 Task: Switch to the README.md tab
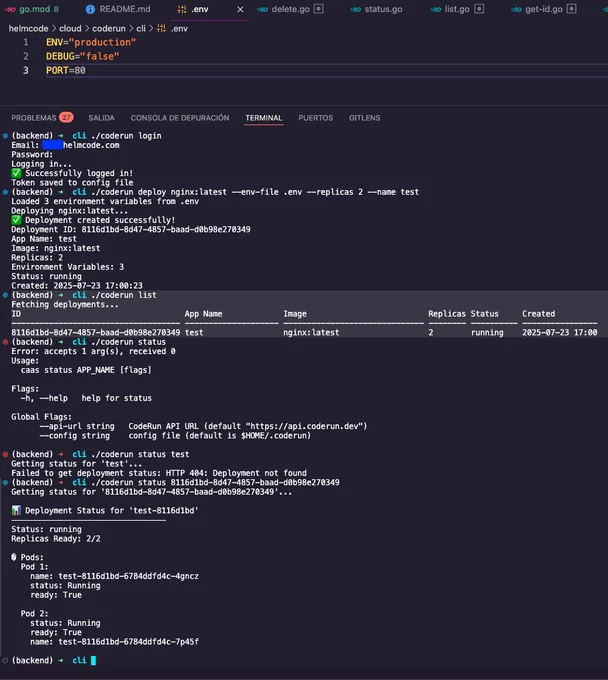point(118,9)
